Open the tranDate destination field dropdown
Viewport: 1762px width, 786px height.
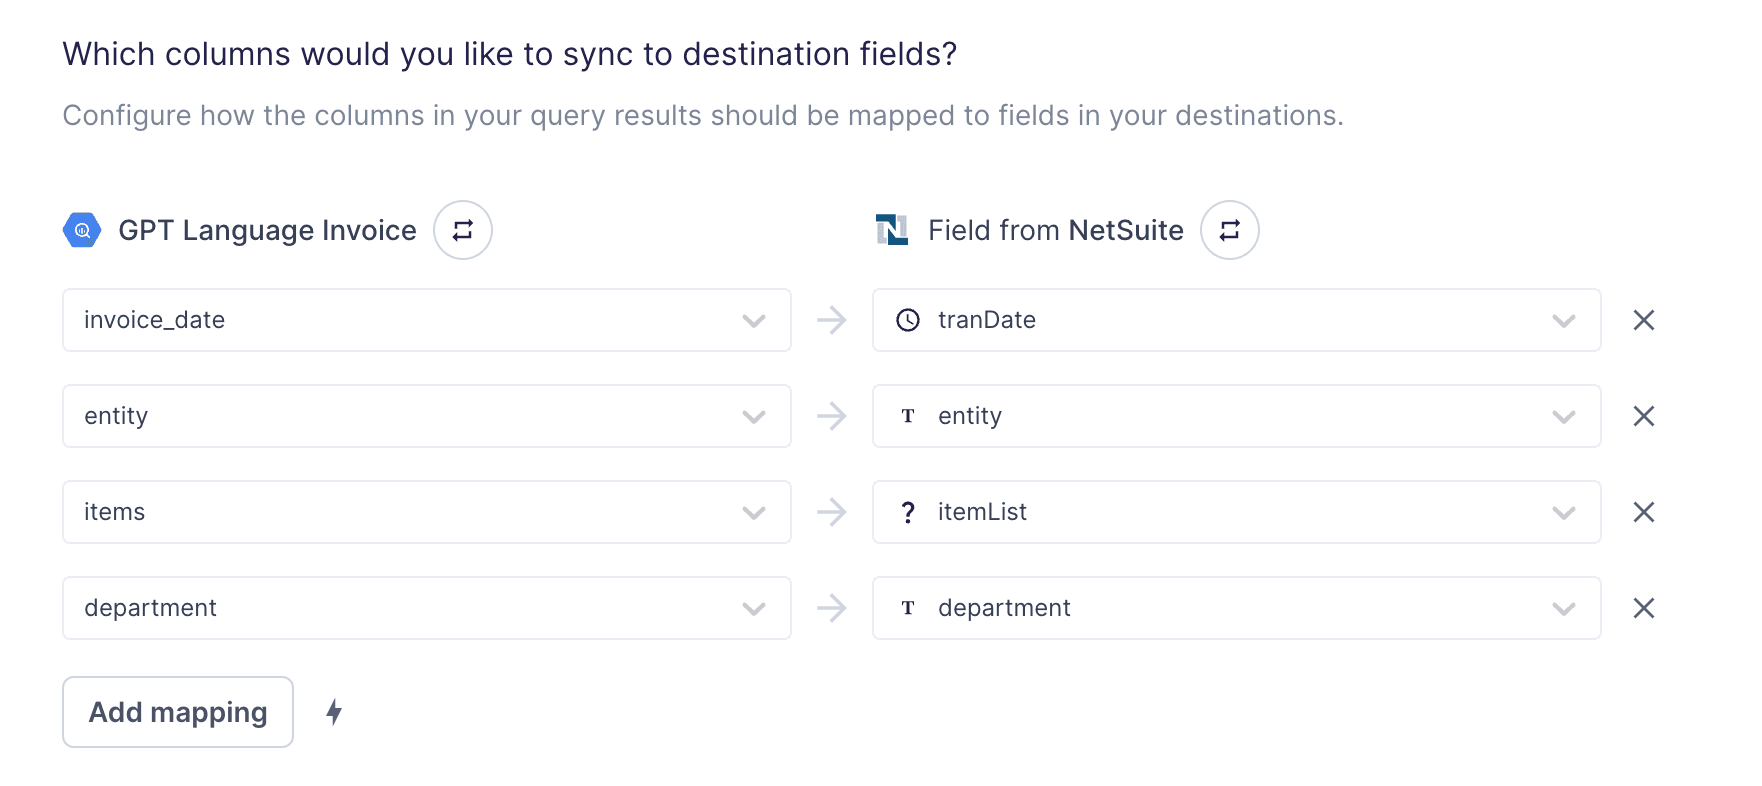pos(1236,320)
